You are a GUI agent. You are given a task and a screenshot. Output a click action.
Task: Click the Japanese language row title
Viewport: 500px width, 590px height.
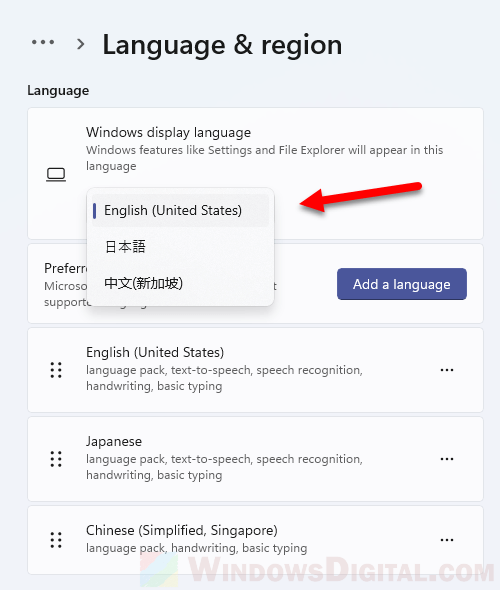(x=114, y=441)
